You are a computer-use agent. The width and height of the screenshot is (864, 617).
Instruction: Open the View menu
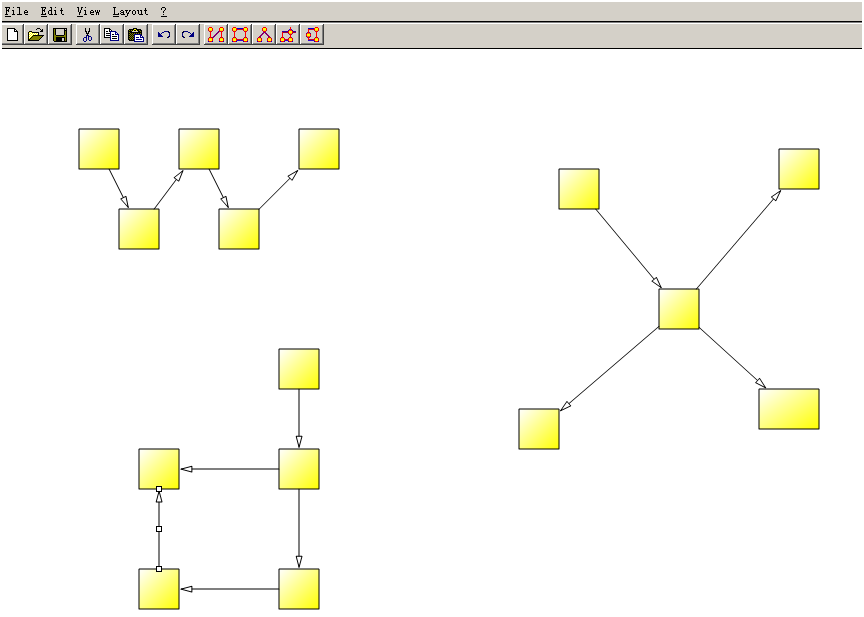click(88, 12)
